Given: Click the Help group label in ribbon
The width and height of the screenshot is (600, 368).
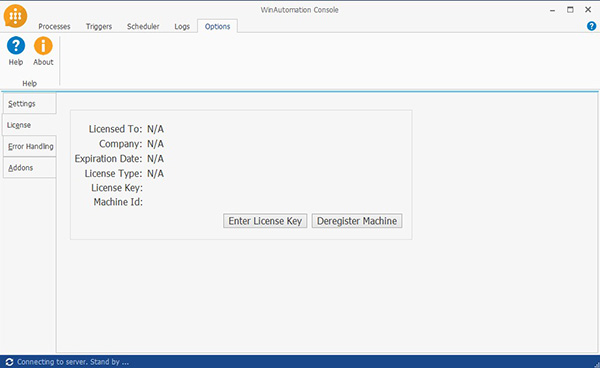Looking at the screenshot, I should pyautogui.click(x=29, y=83).
